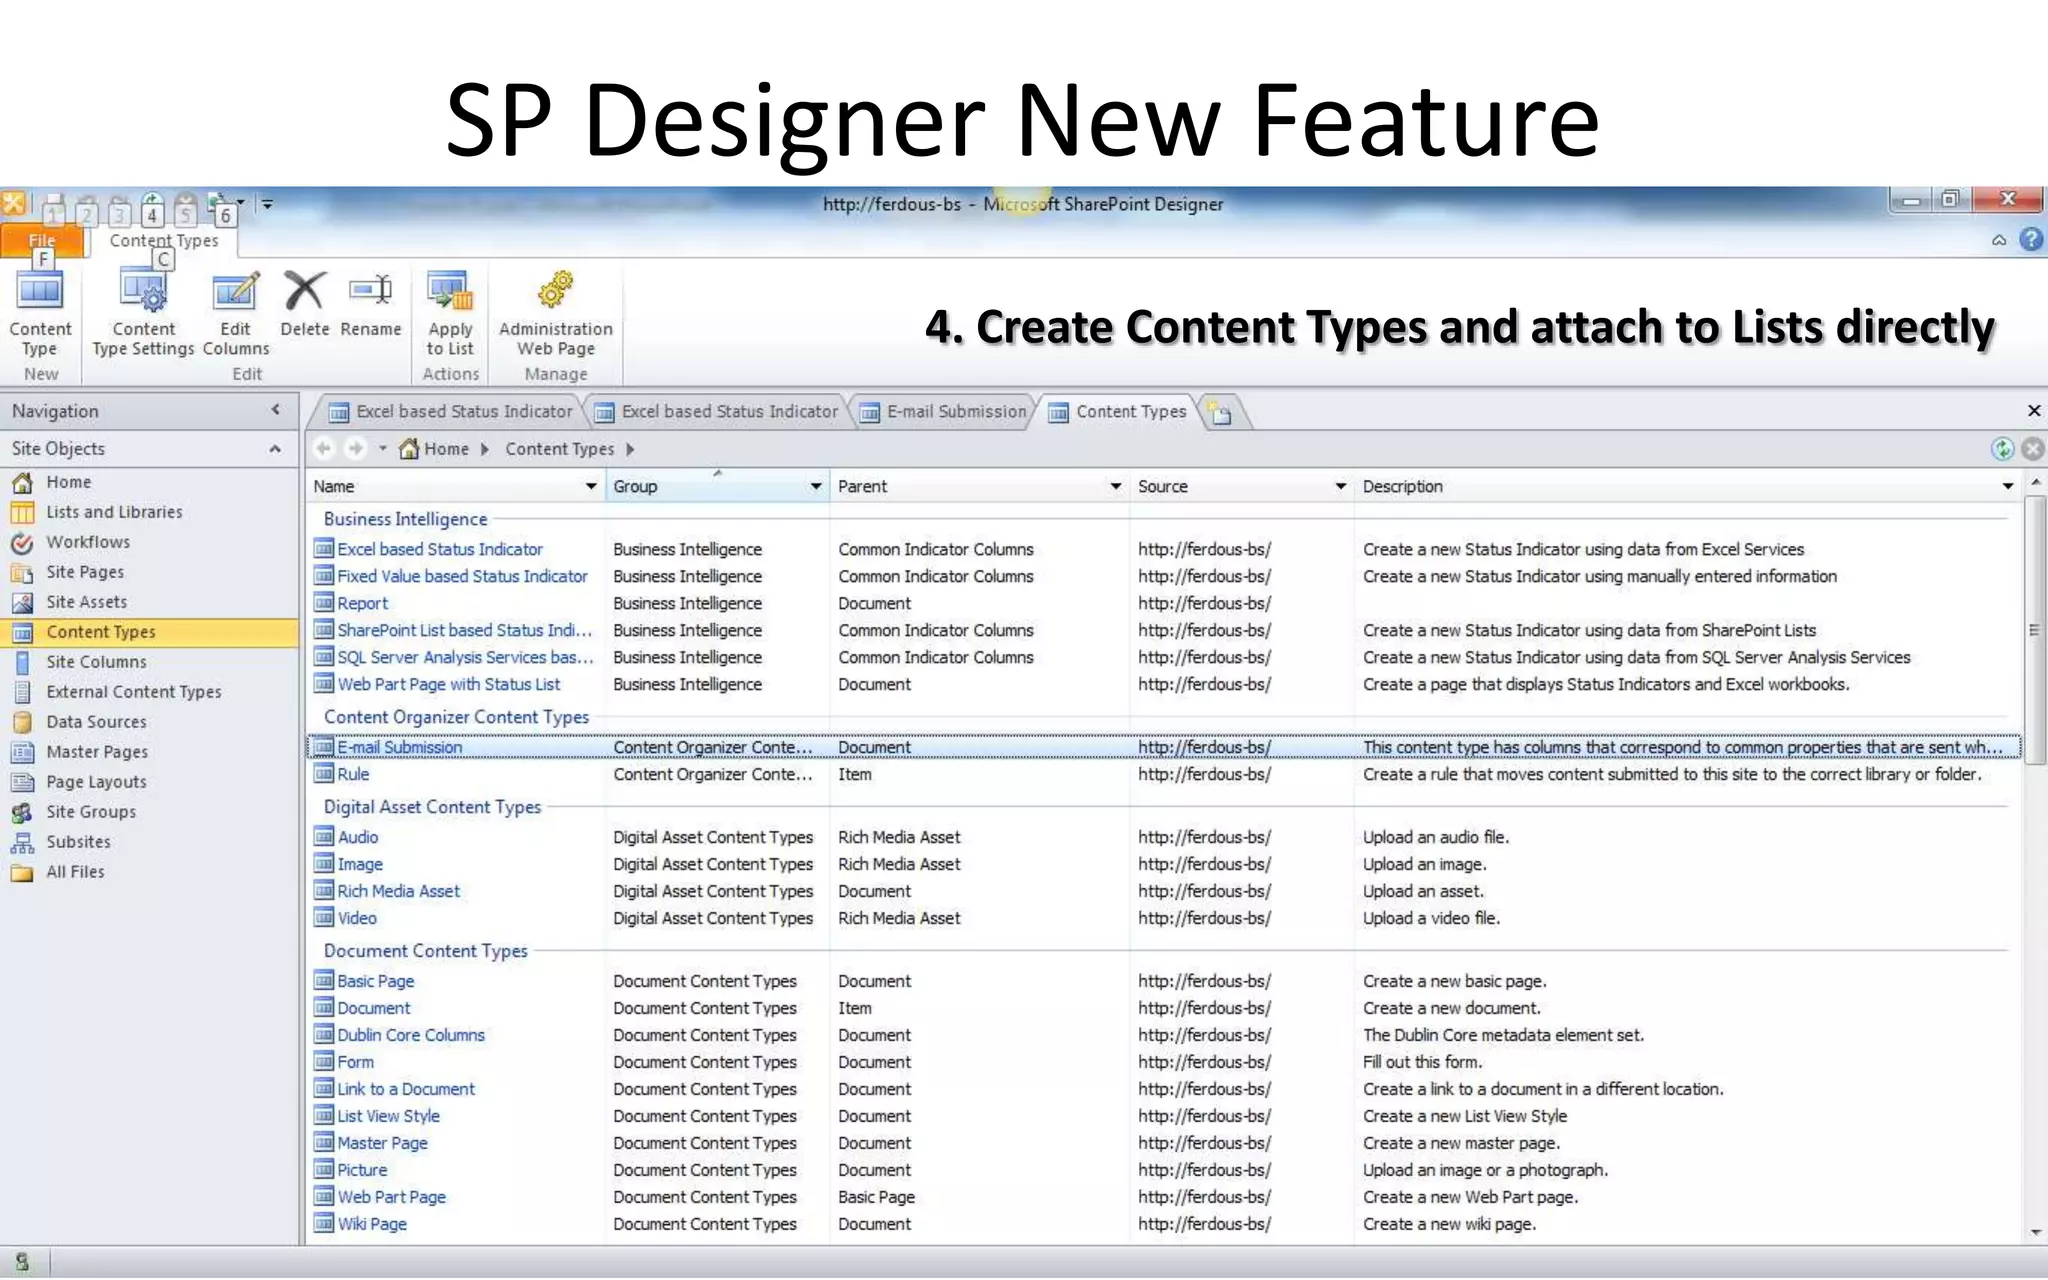Screen dimensions: 2048x1280
Task: Minimize the ribbon using the caret icon
Action: click(x=1999, y=240)
